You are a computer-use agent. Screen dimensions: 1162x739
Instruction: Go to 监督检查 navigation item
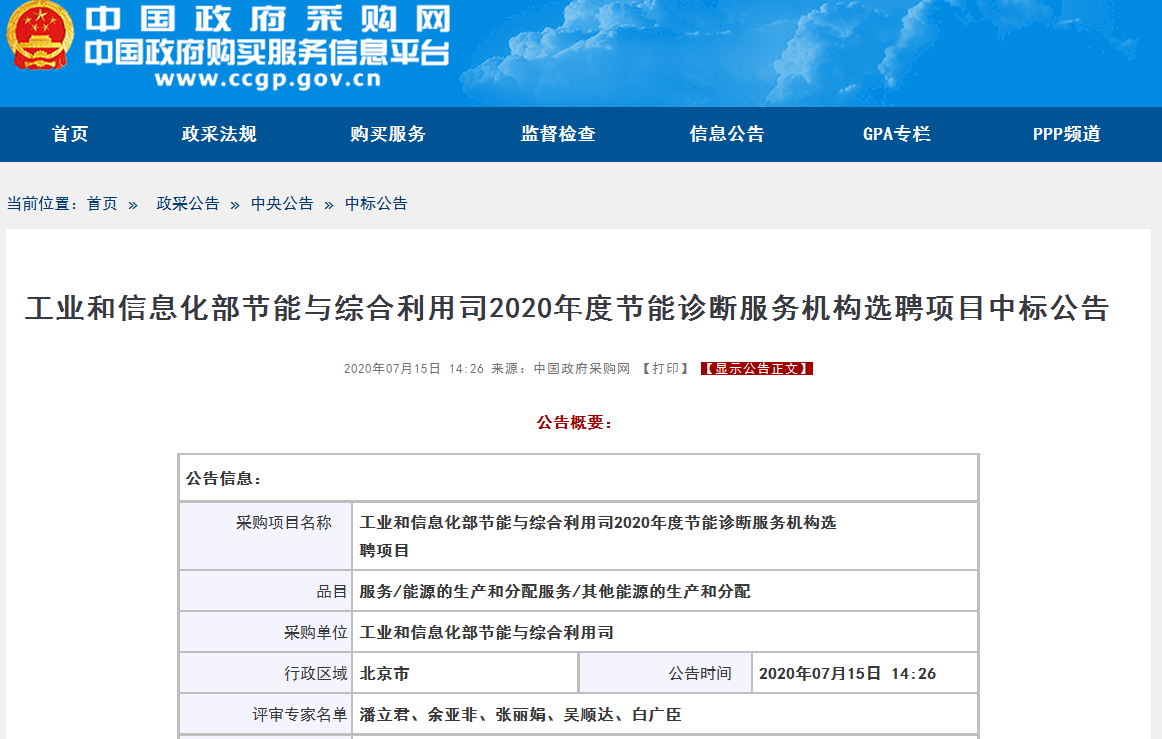(x=558, y=134)
